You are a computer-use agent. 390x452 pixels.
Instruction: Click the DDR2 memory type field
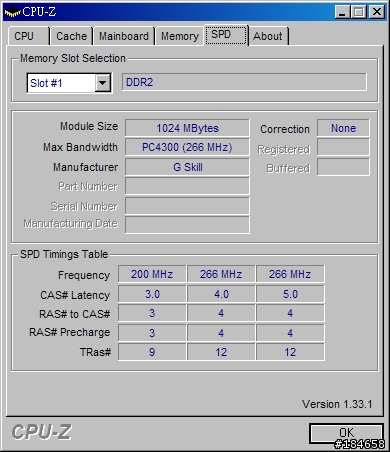coord(244,82)
